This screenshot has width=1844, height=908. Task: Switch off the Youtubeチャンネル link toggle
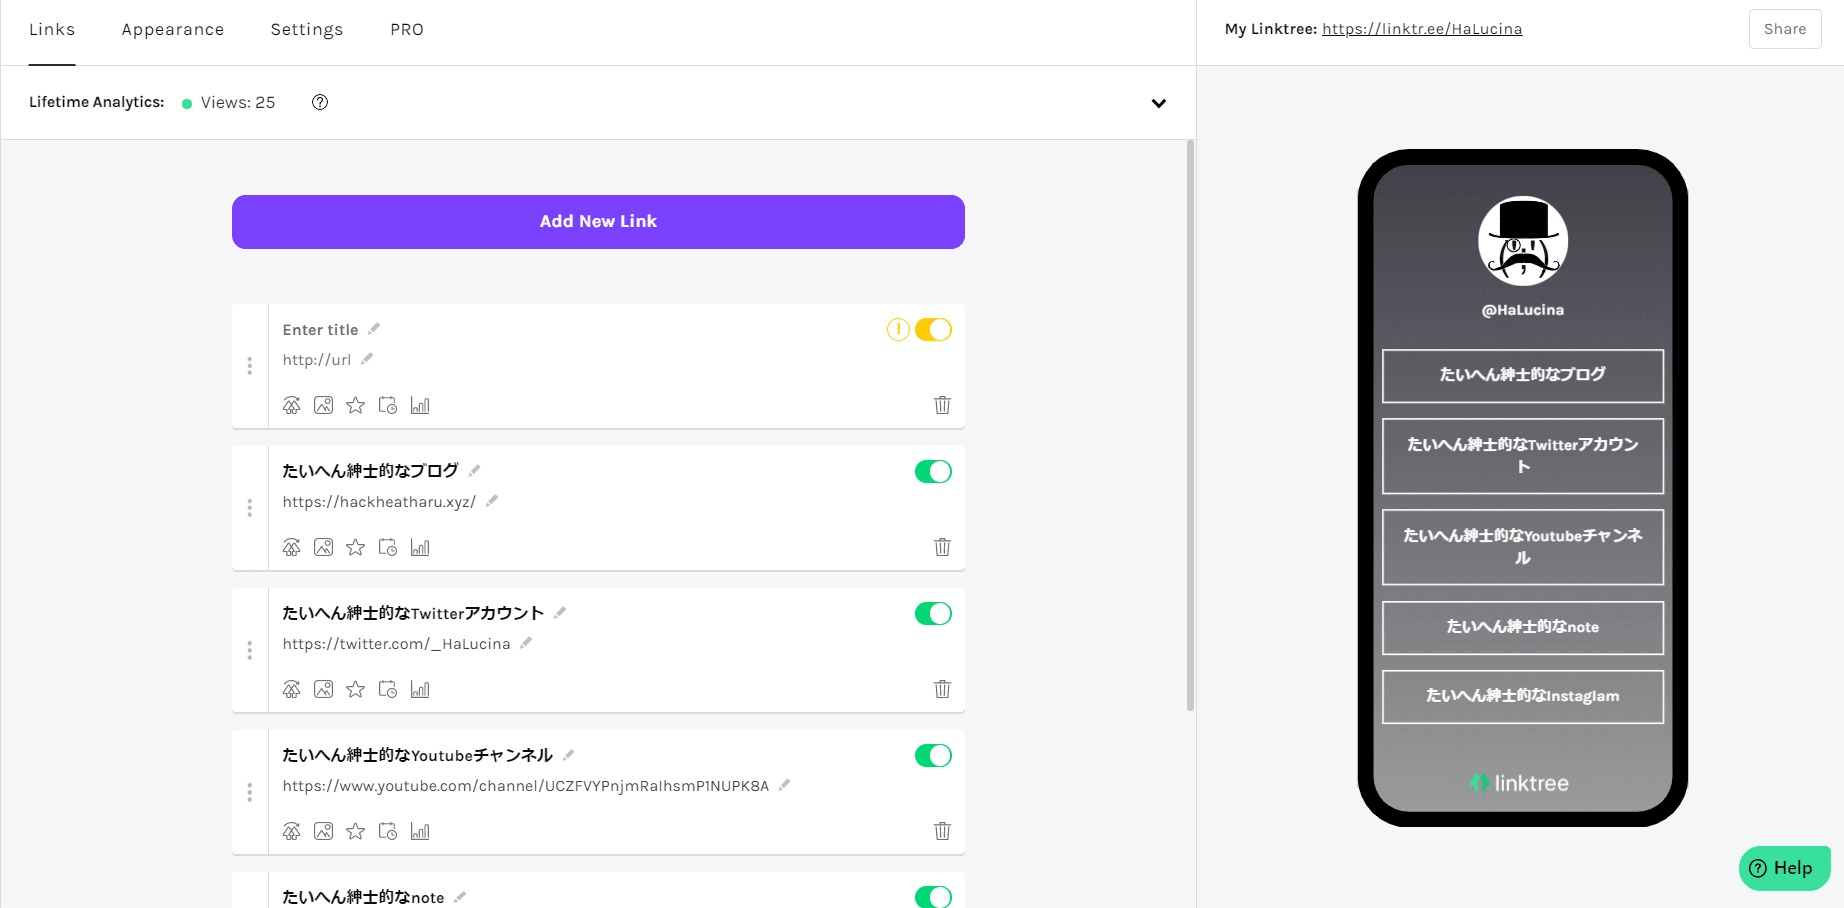(933, 755)
